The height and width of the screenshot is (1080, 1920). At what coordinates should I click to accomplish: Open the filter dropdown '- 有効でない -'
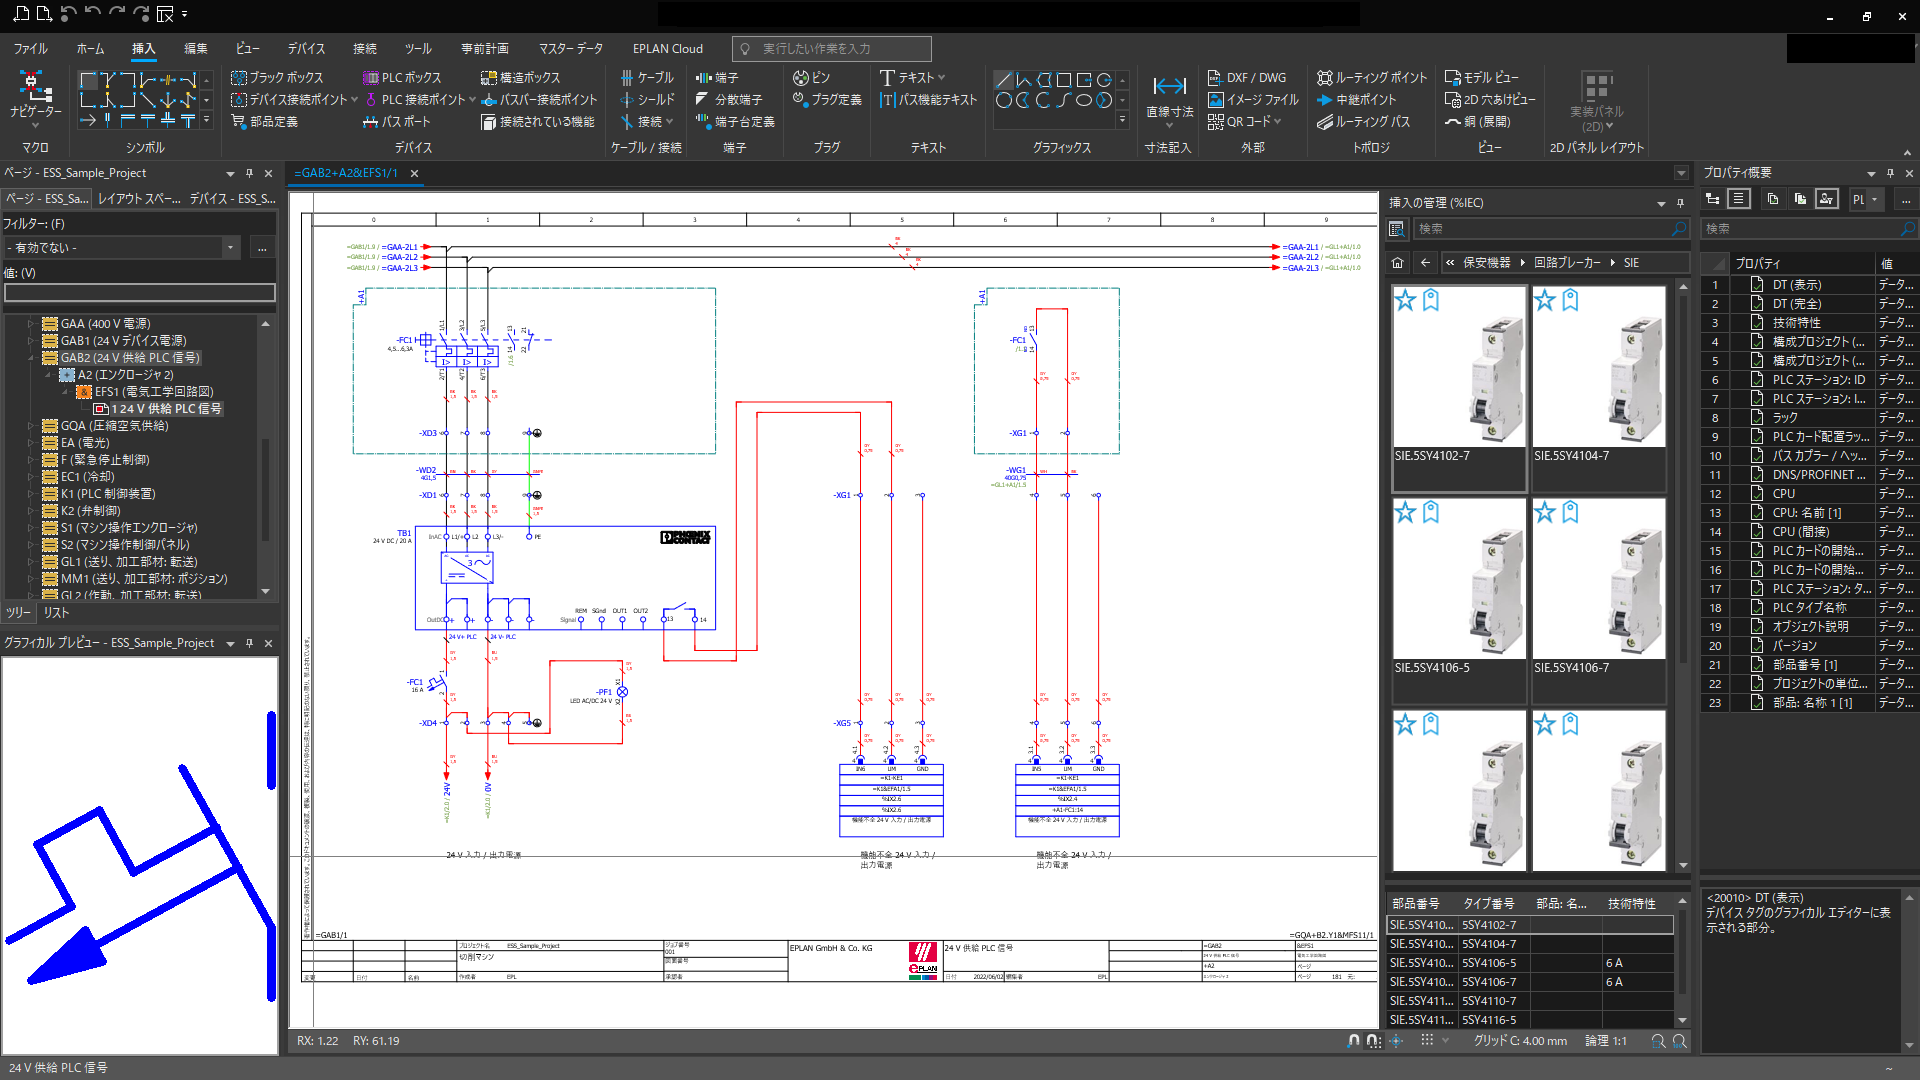[230, 247]
